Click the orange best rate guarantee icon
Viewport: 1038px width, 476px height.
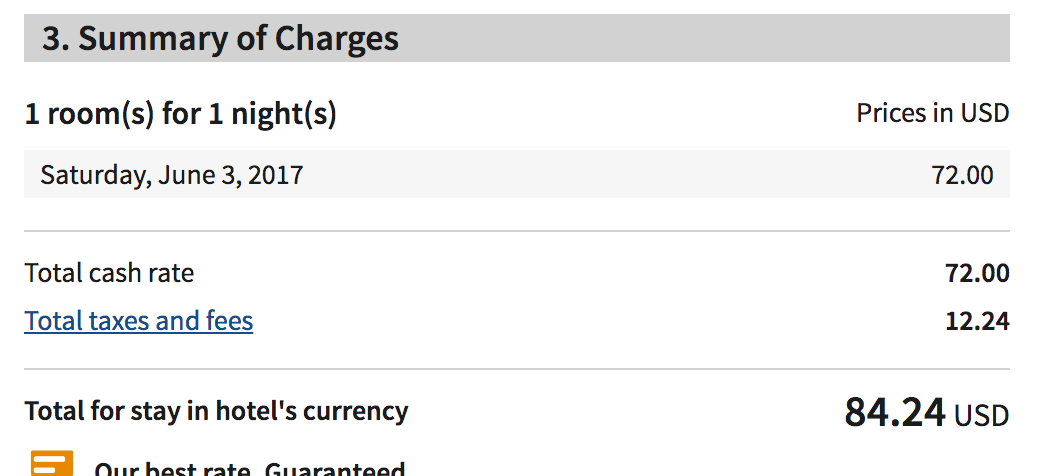52,463
